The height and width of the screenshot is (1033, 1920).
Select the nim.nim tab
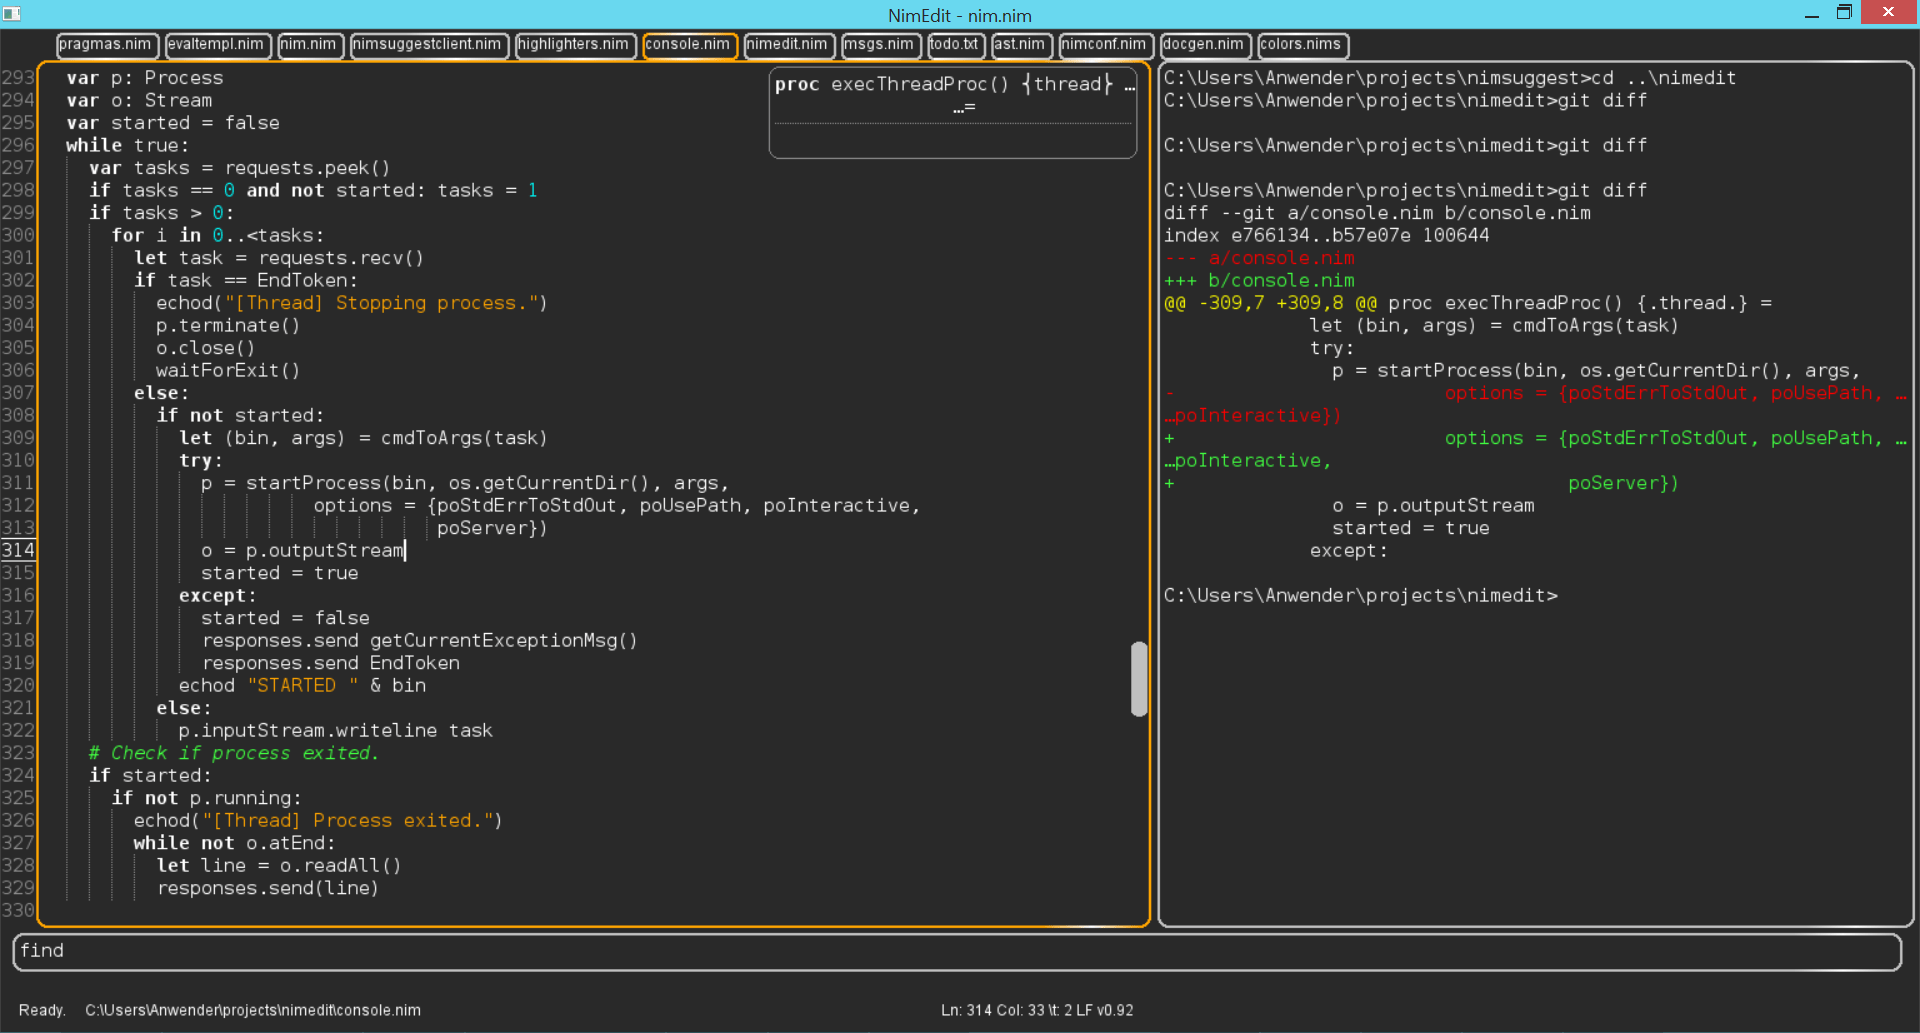pyautogui.click(x=309, y=45)
